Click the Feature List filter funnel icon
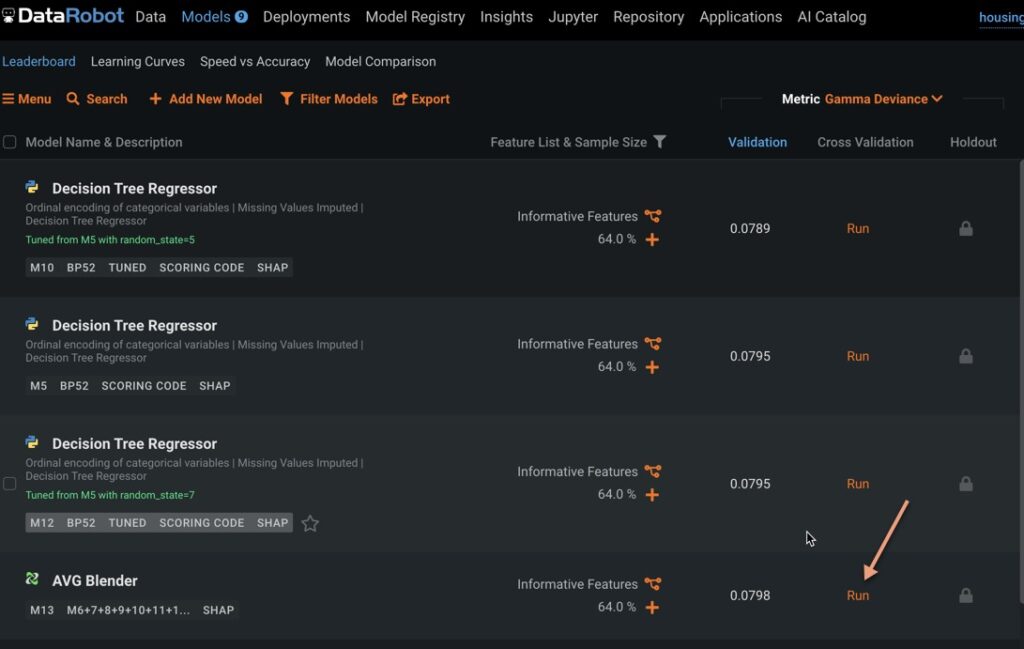Viewport: 1024px width, 649px height. (x=660, y=142)
